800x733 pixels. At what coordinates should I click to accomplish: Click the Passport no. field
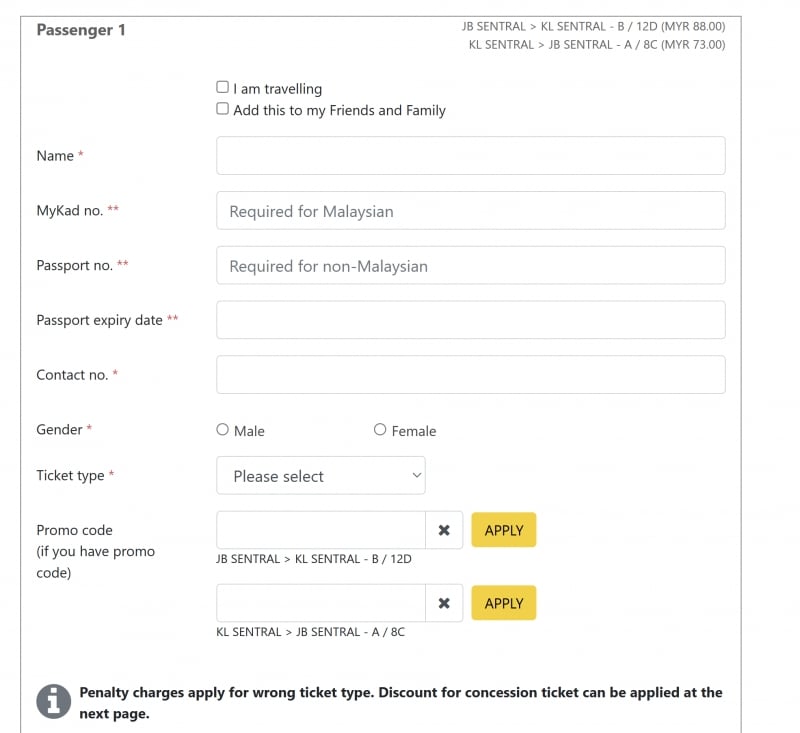click(470, 266)
